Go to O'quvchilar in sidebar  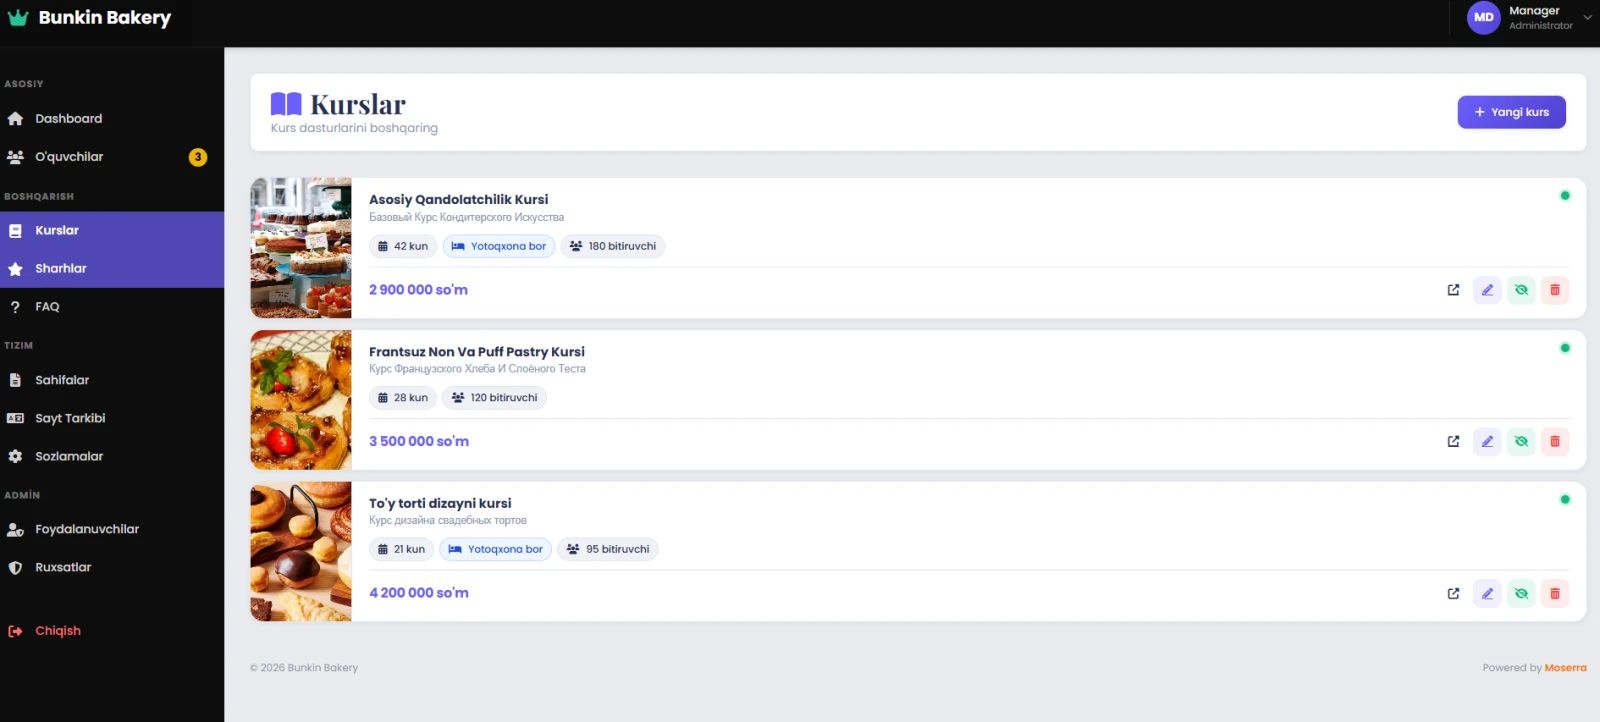(x=69, y=157)
